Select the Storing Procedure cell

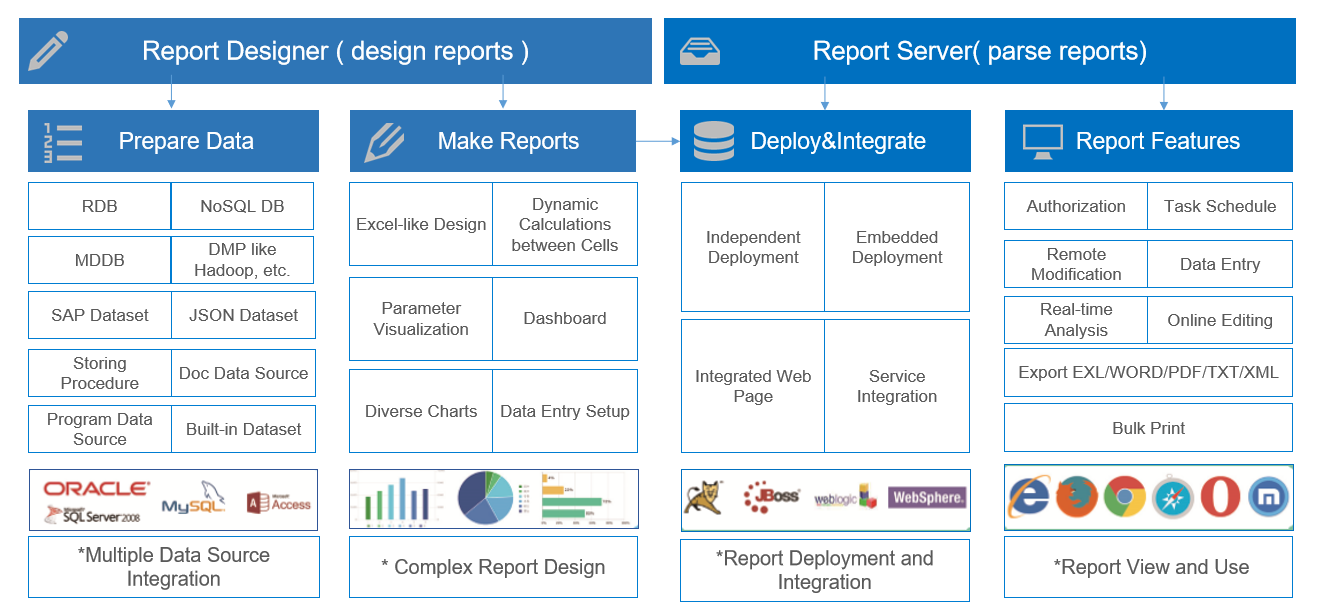pyautogui.click(x=100, y=373)
